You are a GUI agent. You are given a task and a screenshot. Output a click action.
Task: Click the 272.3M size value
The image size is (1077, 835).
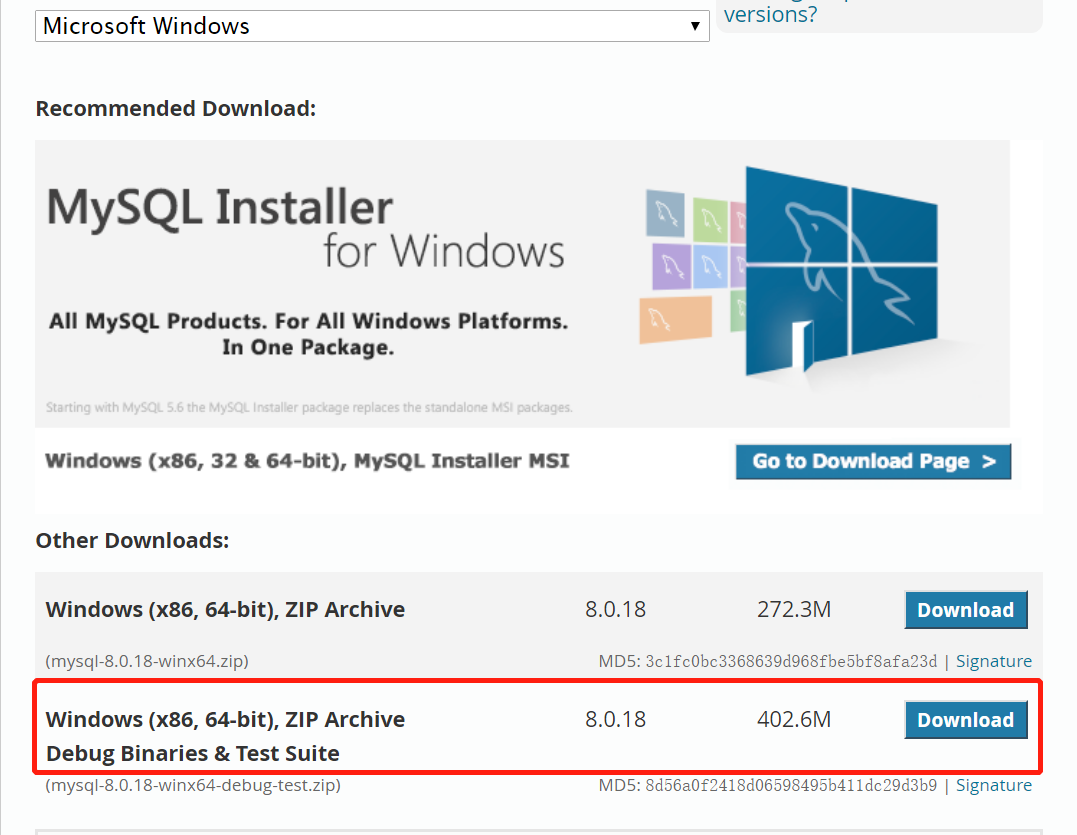pyautogui.click(x=794, y=609)
